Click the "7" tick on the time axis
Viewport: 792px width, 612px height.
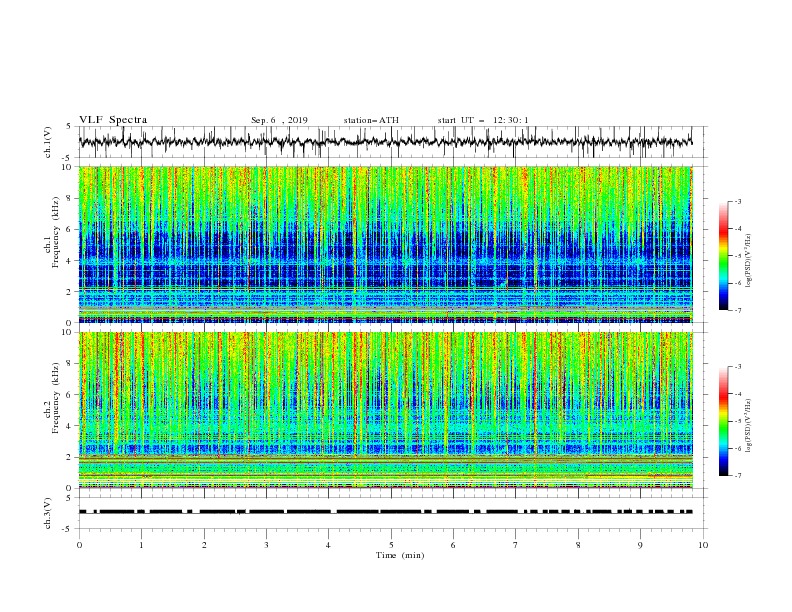[516, 545]
